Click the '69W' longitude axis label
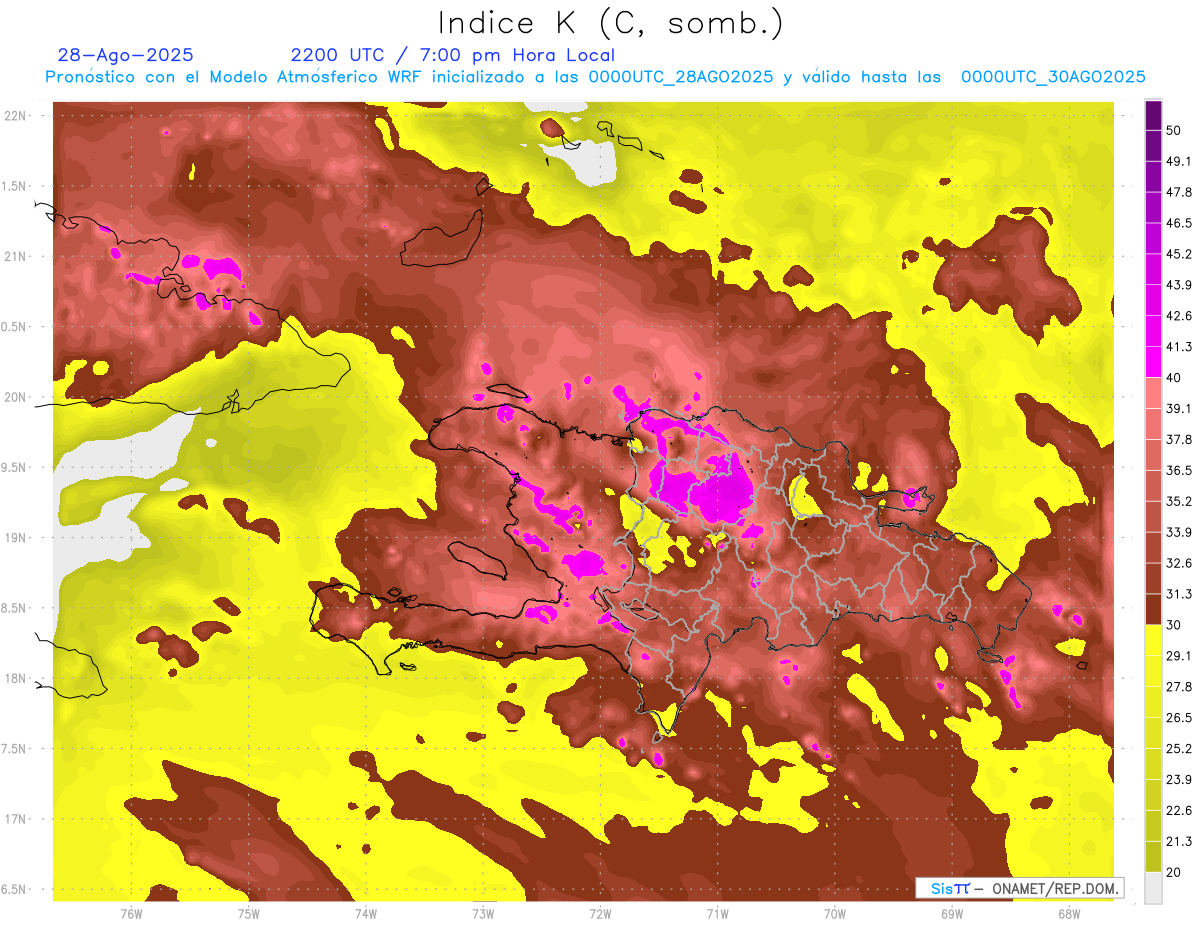The width and height of the screenshot is (1200, 927). click(x=952, y=914)
